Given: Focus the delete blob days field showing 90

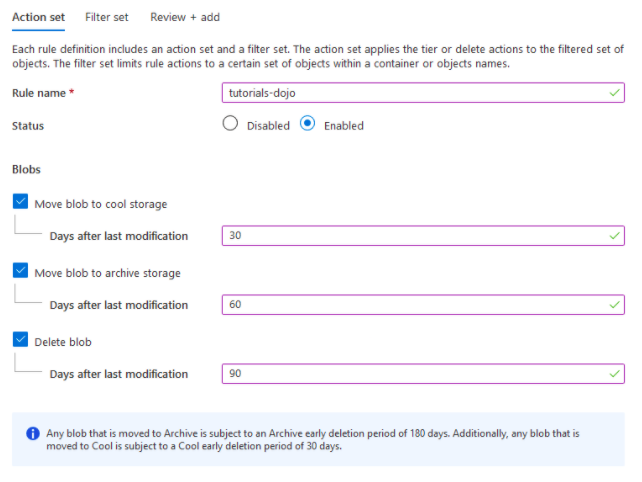Looking at the screenshot, I should 410,374.
